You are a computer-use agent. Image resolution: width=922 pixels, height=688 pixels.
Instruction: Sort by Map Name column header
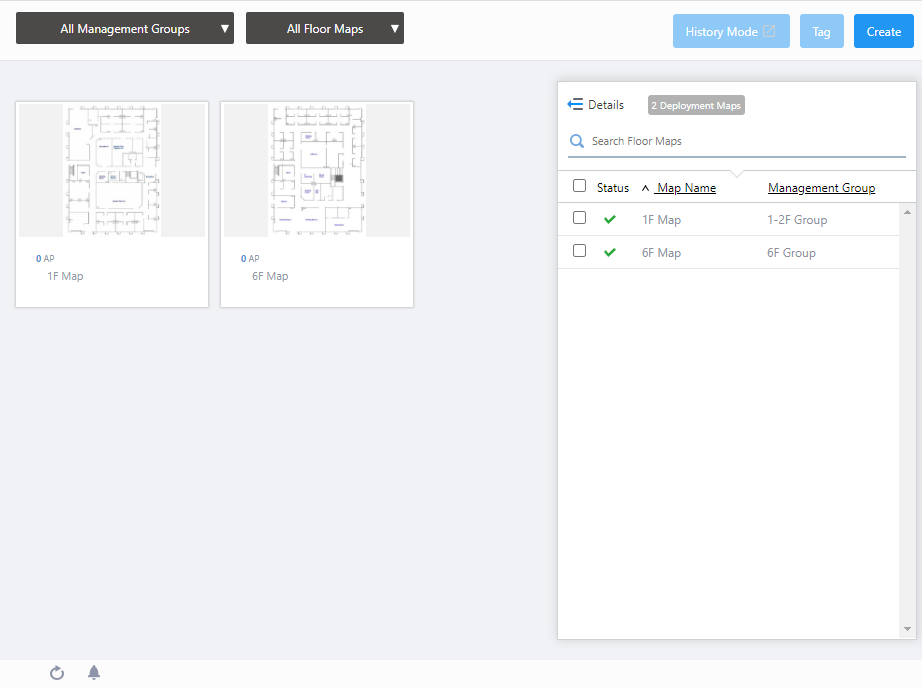pyautogui.click(x=686, y=188)
